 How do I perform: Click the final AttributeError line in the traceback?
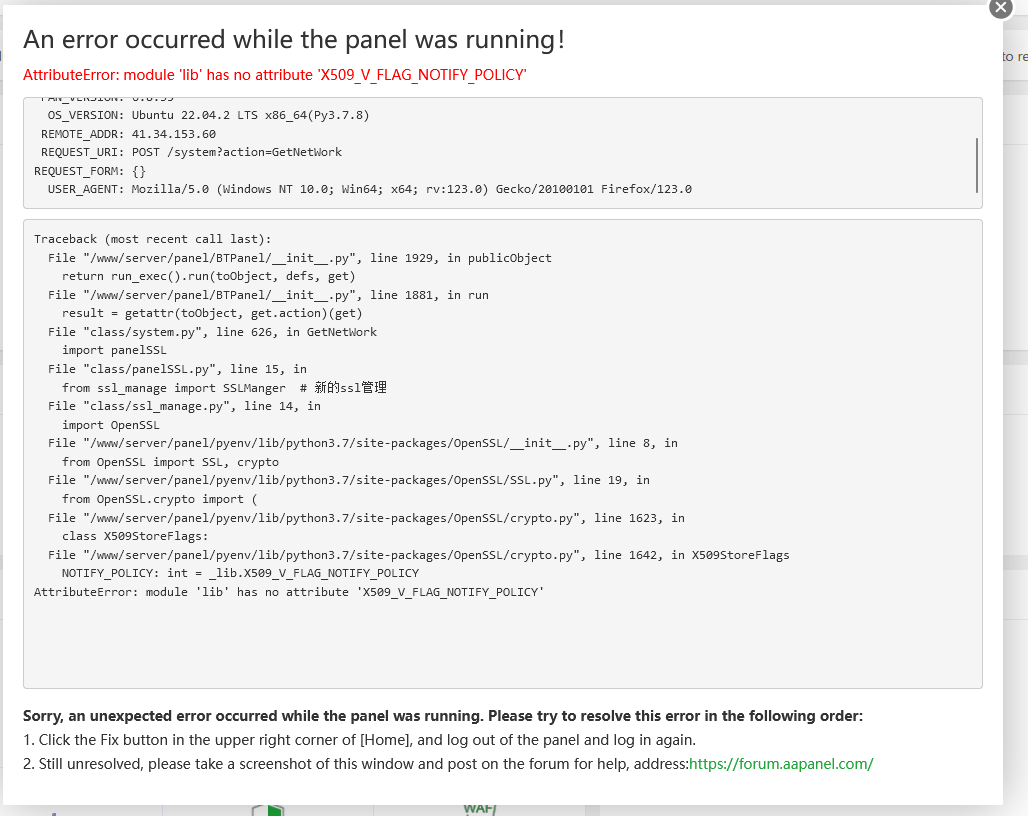click(x=290, y=591)
